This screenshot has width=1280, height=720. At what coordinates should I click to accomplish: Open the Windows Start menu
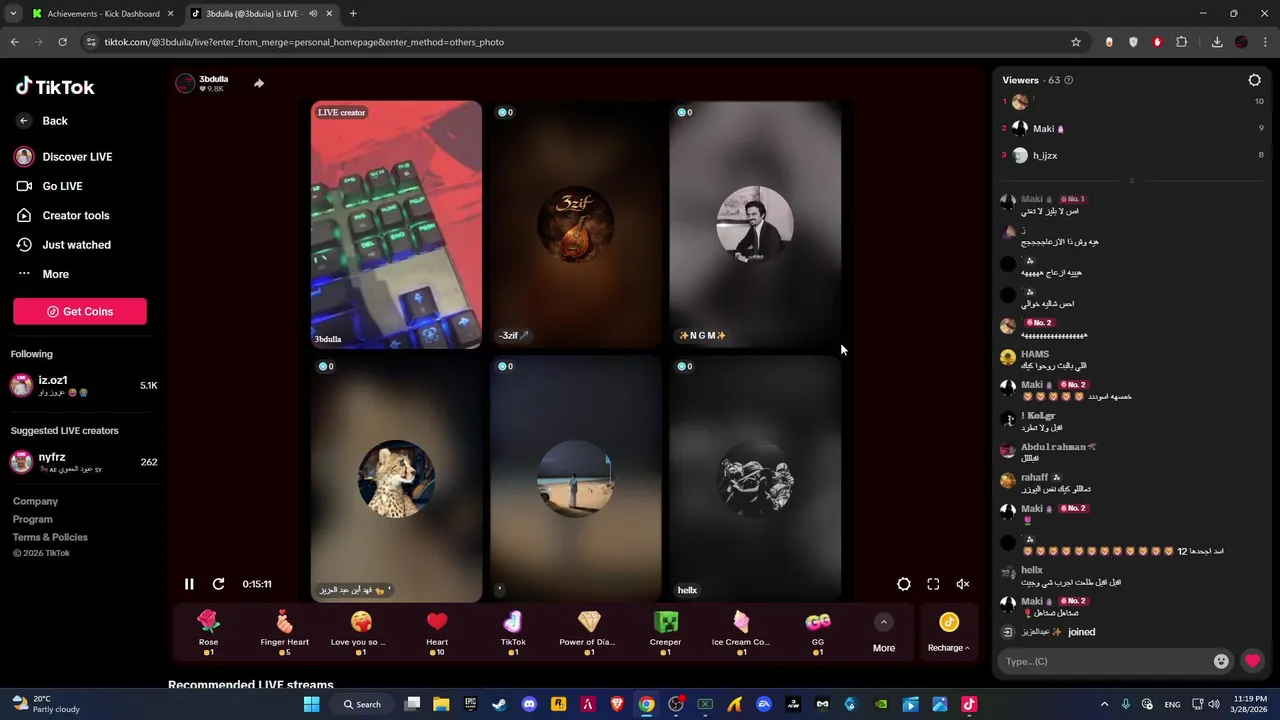tap(311, 704)
